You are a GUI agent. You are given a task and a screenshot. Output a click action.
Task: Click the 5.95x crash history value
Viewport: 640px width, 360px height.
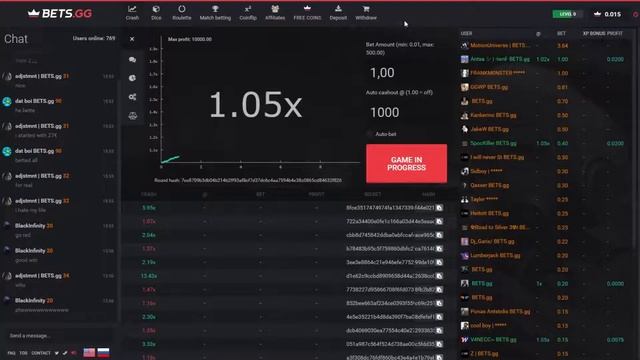(149, 208)
